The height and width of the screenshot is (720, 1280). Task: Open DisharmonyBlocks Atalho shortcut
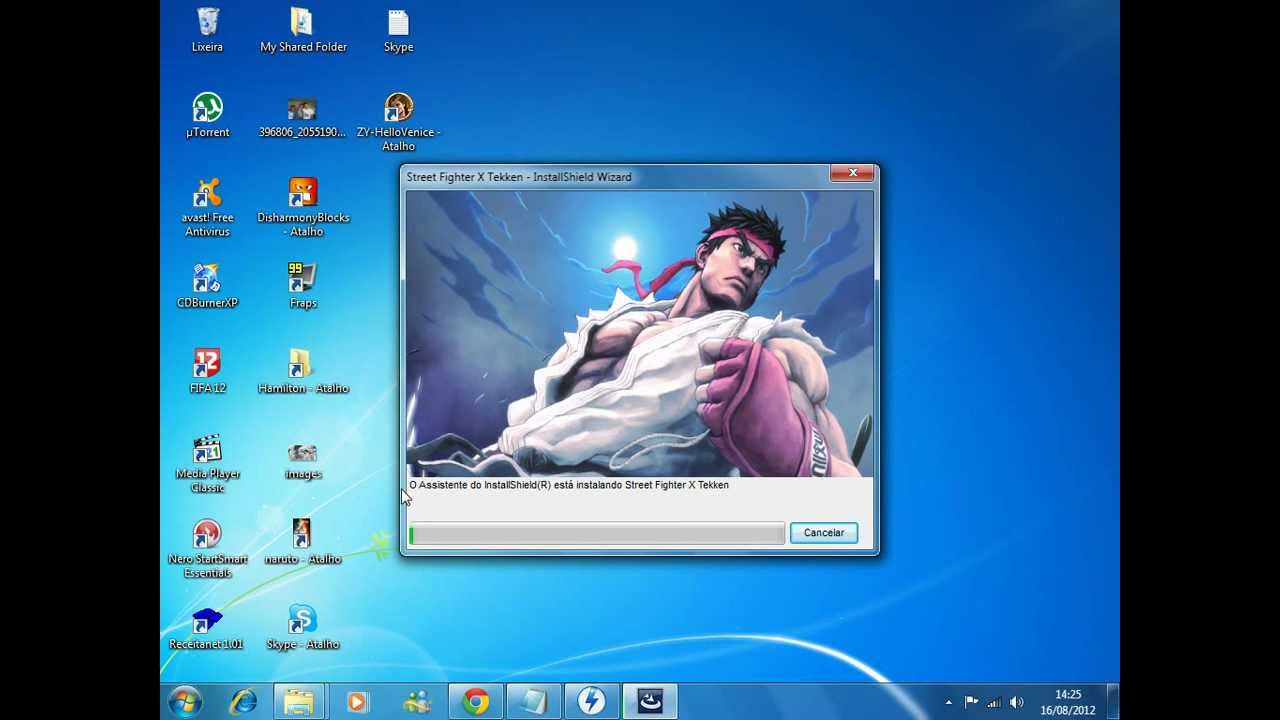click(x=303, y=208)
